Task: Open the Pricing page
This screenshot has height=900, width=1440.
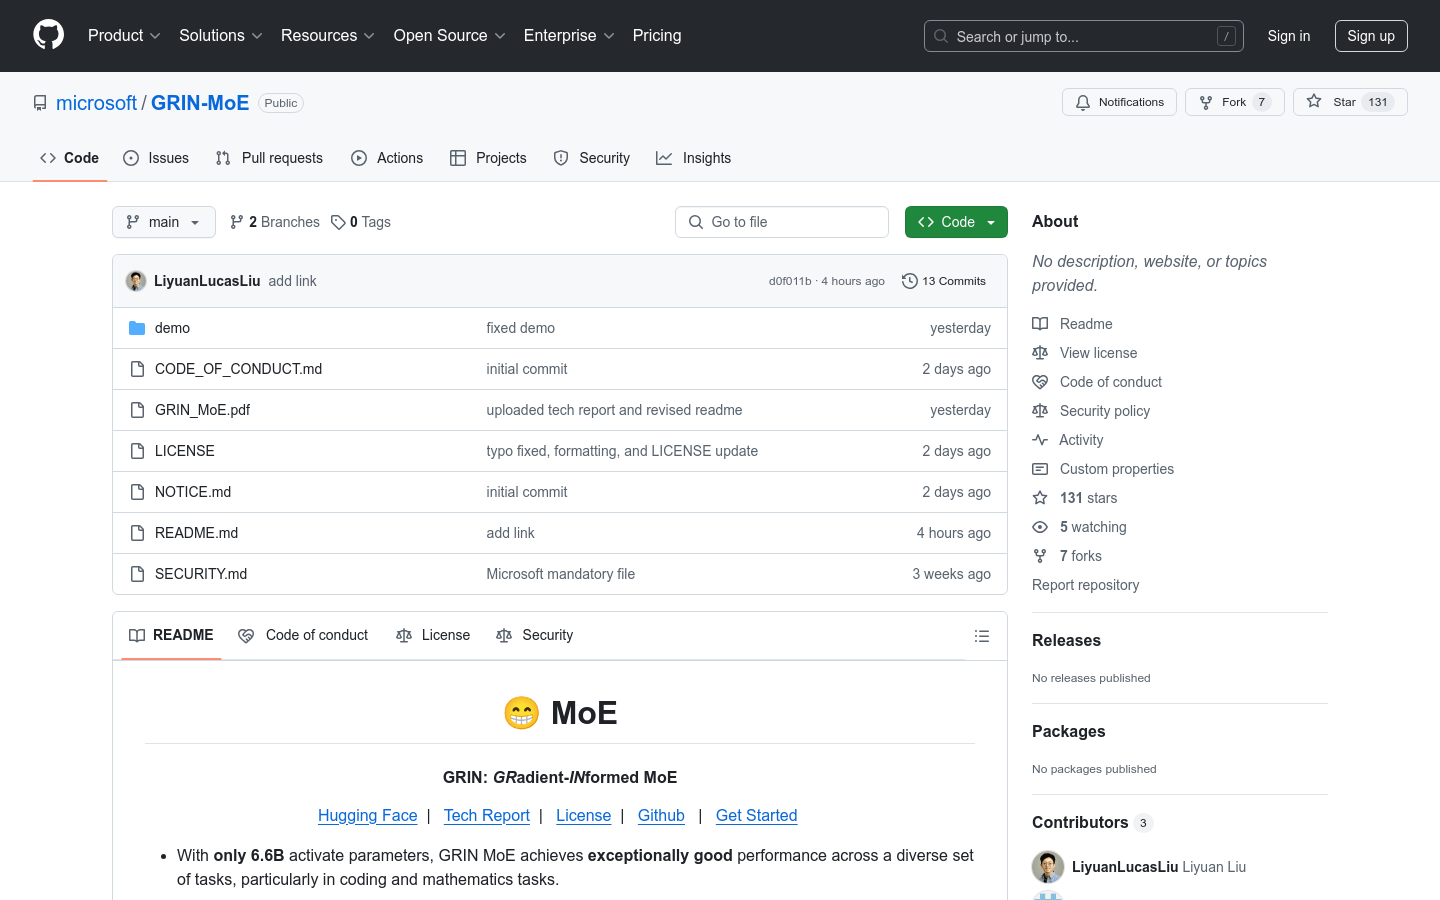Action: click(657, 35)
